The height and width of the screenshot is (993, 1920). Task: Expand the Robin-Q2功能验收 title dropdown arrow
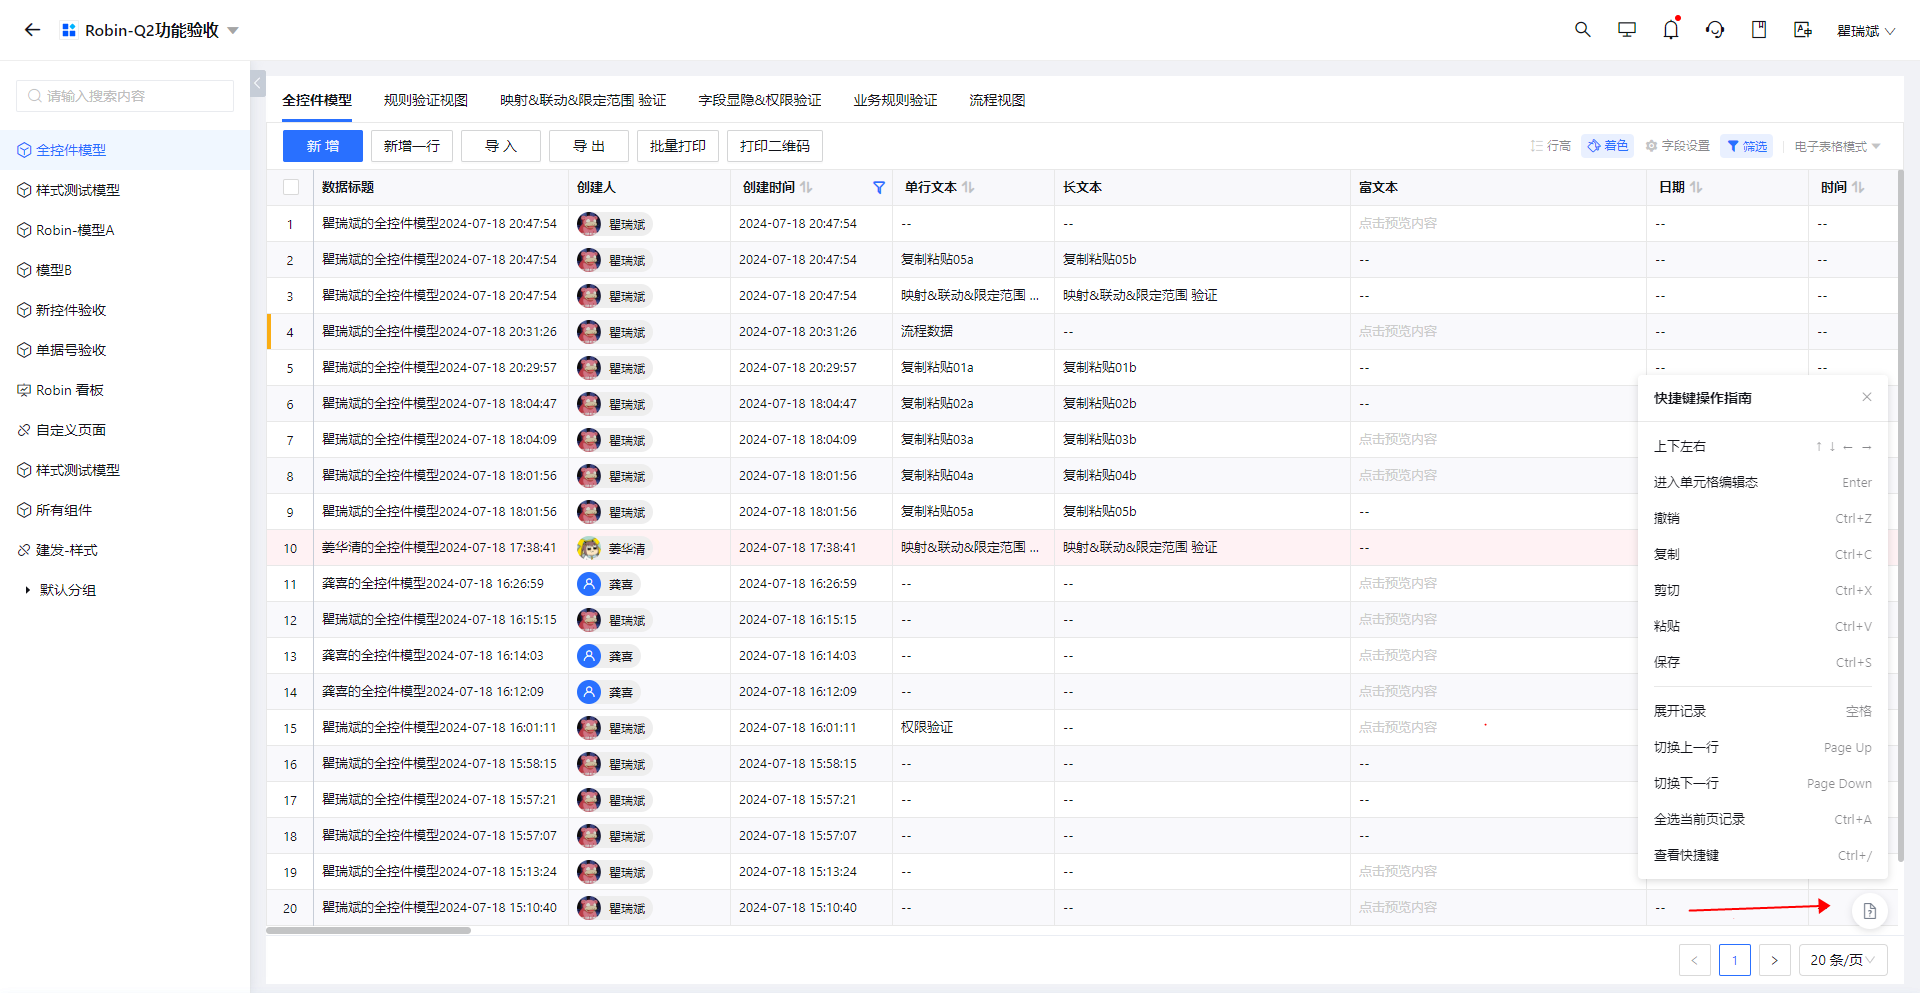pos(233,31)
